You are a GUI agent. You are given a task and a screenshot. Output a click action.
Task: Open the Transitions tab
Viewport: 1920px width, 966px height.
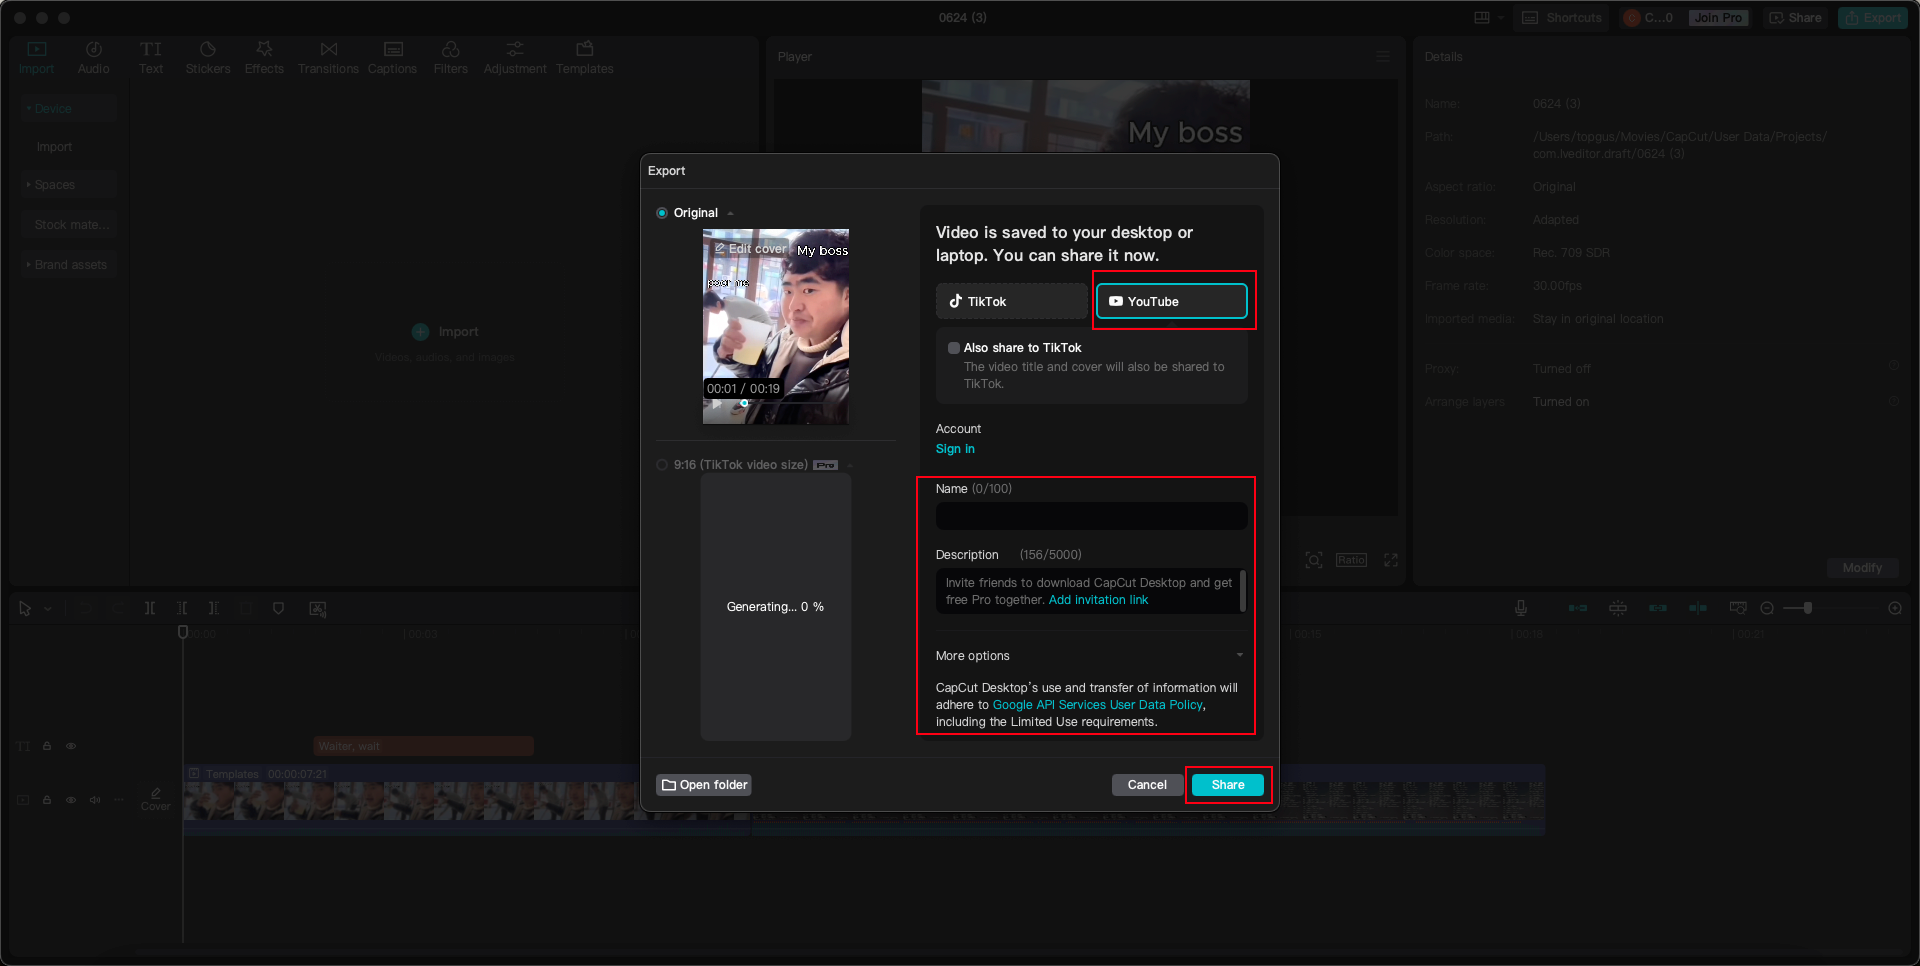pyautogui.click(x=328, y=58)
